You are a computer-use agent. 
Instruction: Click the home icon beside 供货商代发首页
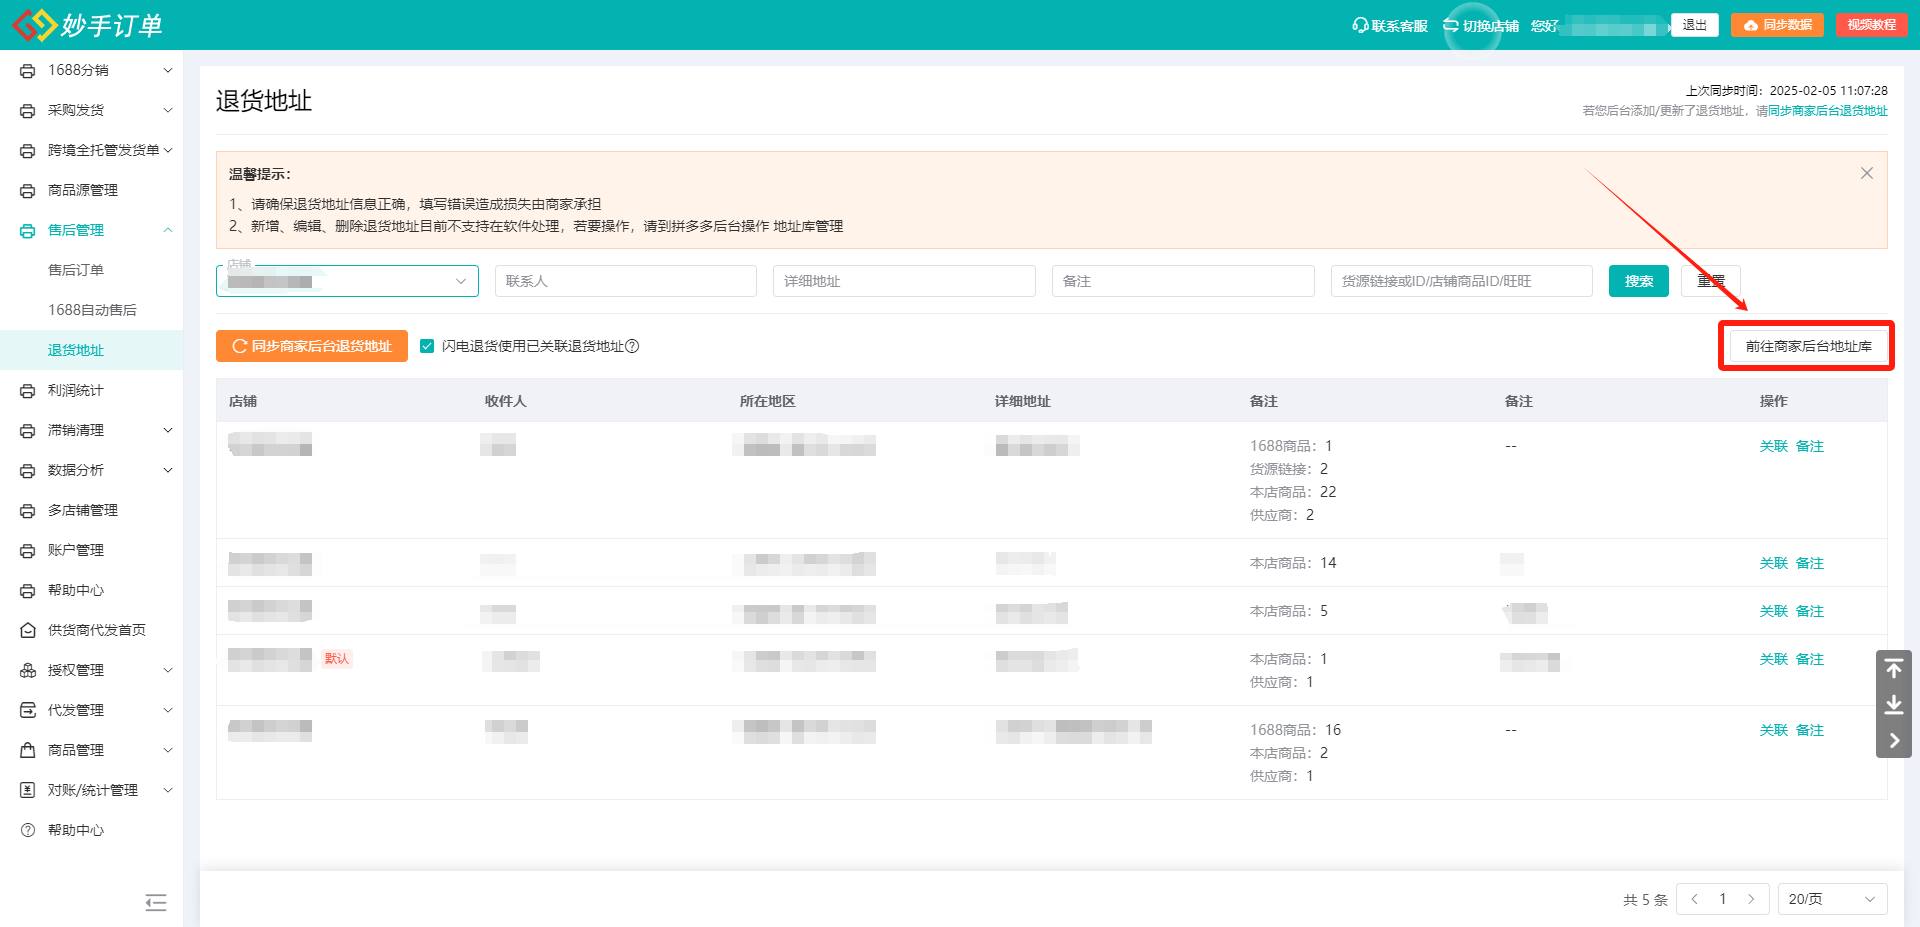point(28,631)
